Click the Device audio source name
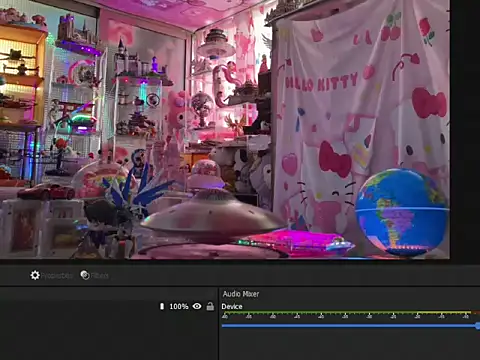Screen dimensions: 480x360 232,306
